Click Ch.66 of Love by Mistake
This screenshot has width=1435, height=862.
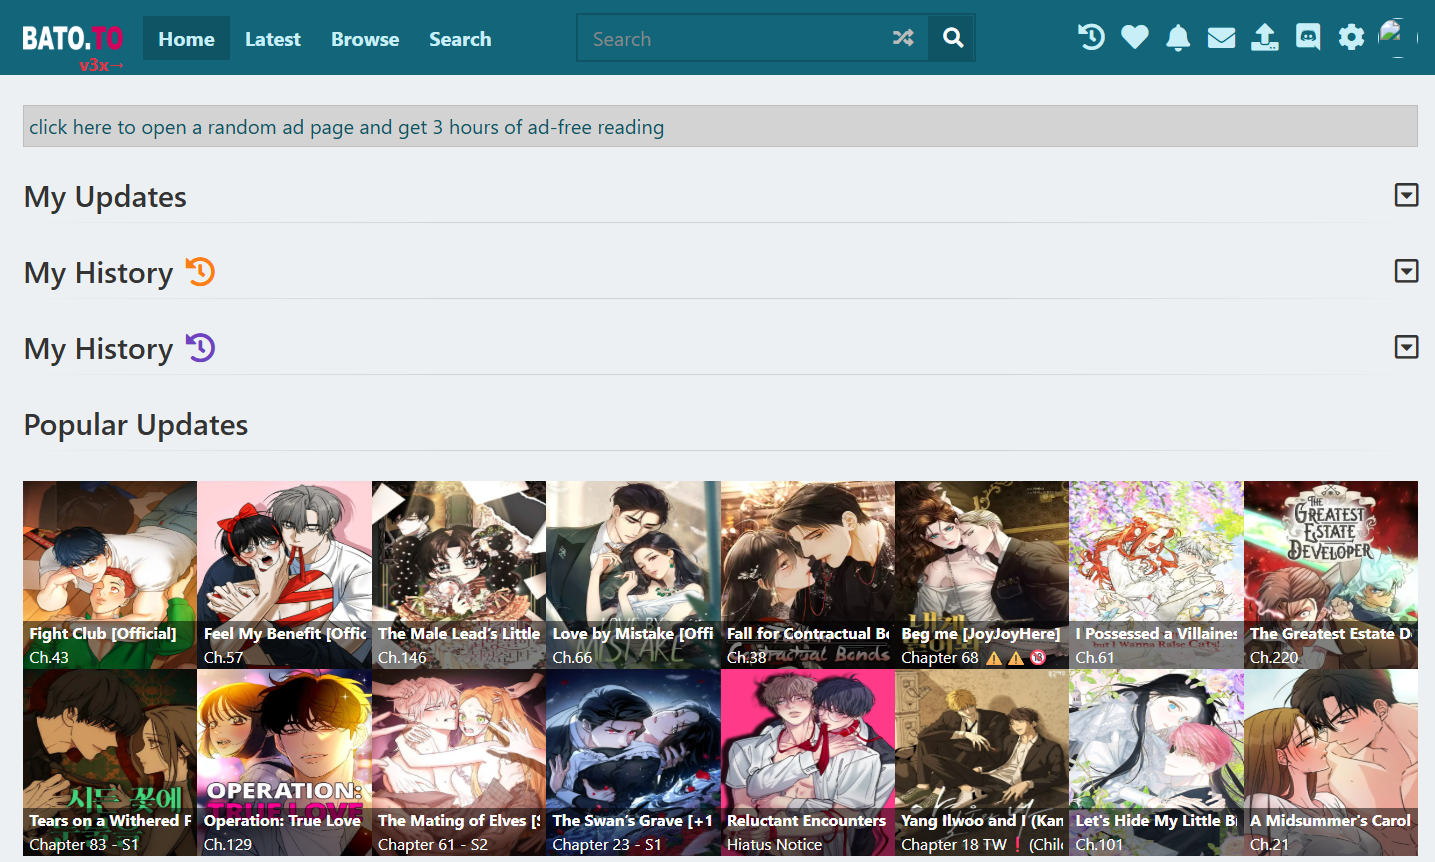click(x=572, y=657)
